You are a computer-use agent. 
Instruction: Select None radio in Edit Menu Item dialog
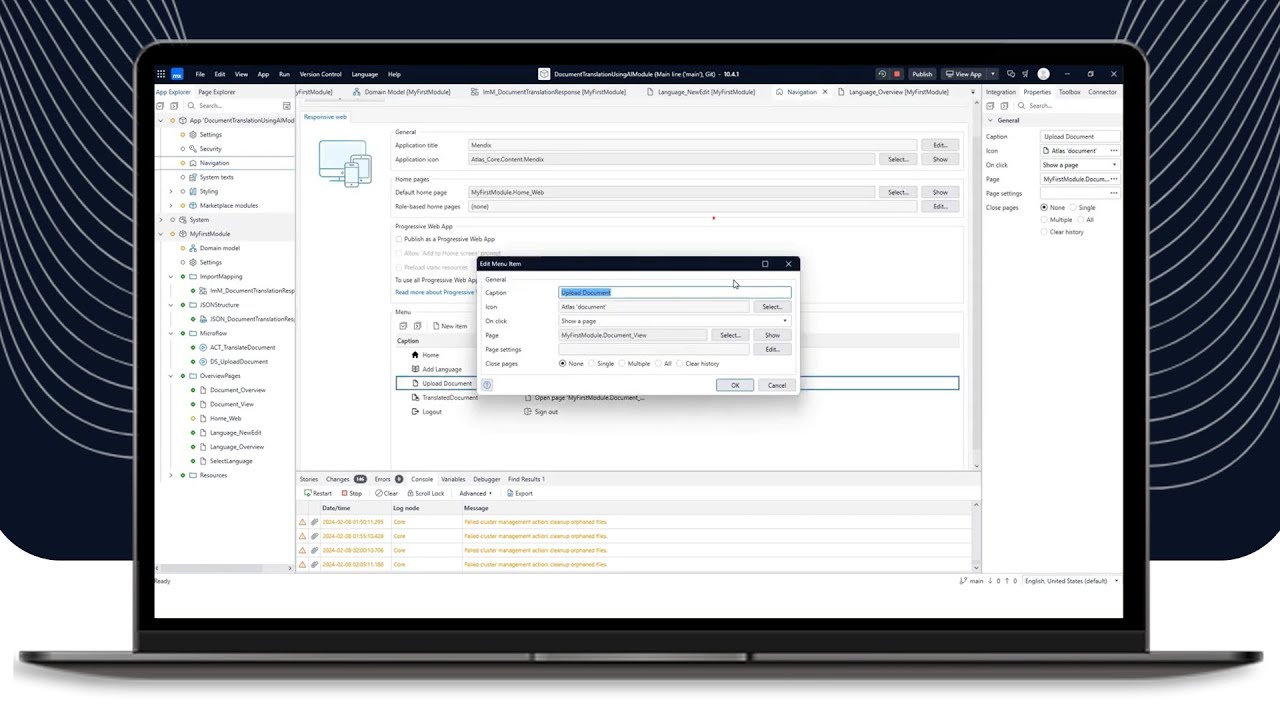(x=563, y=364)
